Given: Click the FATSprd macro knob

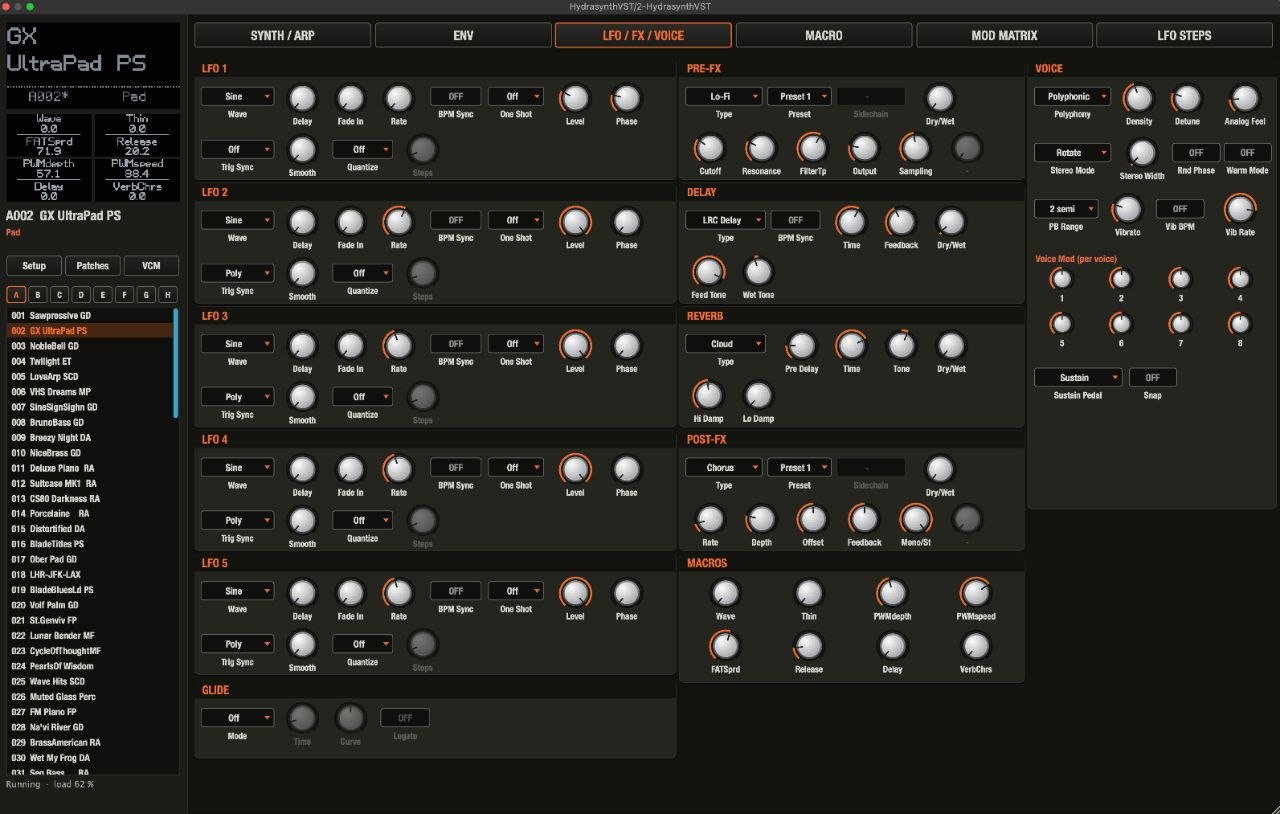Looking at the screenshot, I should (x=725, y=646).
